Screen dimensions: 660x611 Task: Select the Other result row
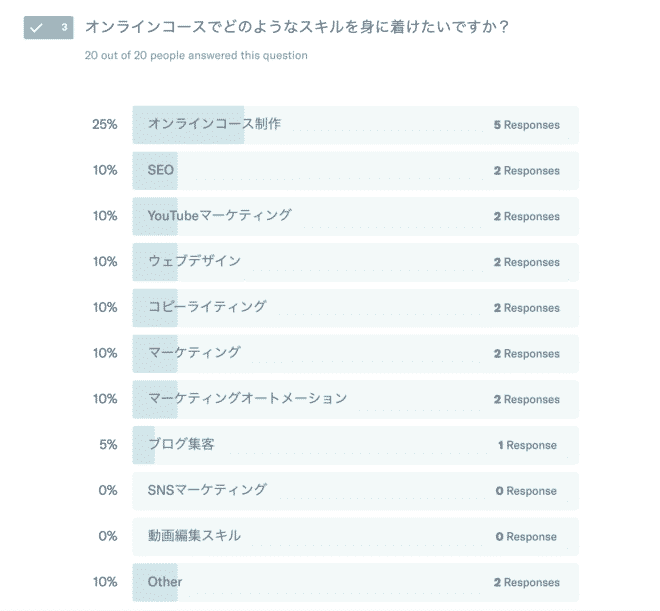coord(356,582)
